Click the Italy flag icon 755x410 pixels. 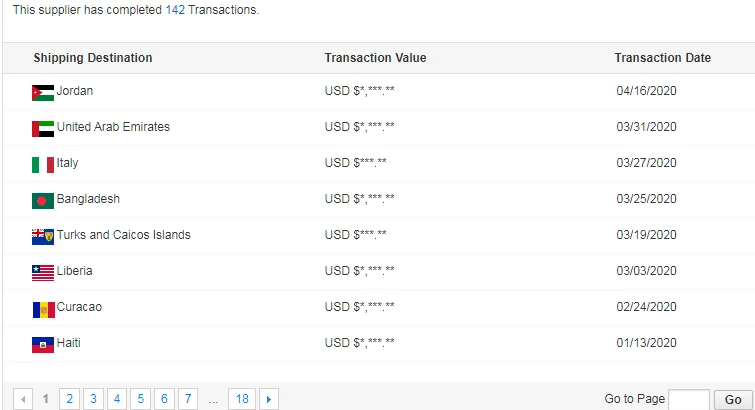click(43, 165)
